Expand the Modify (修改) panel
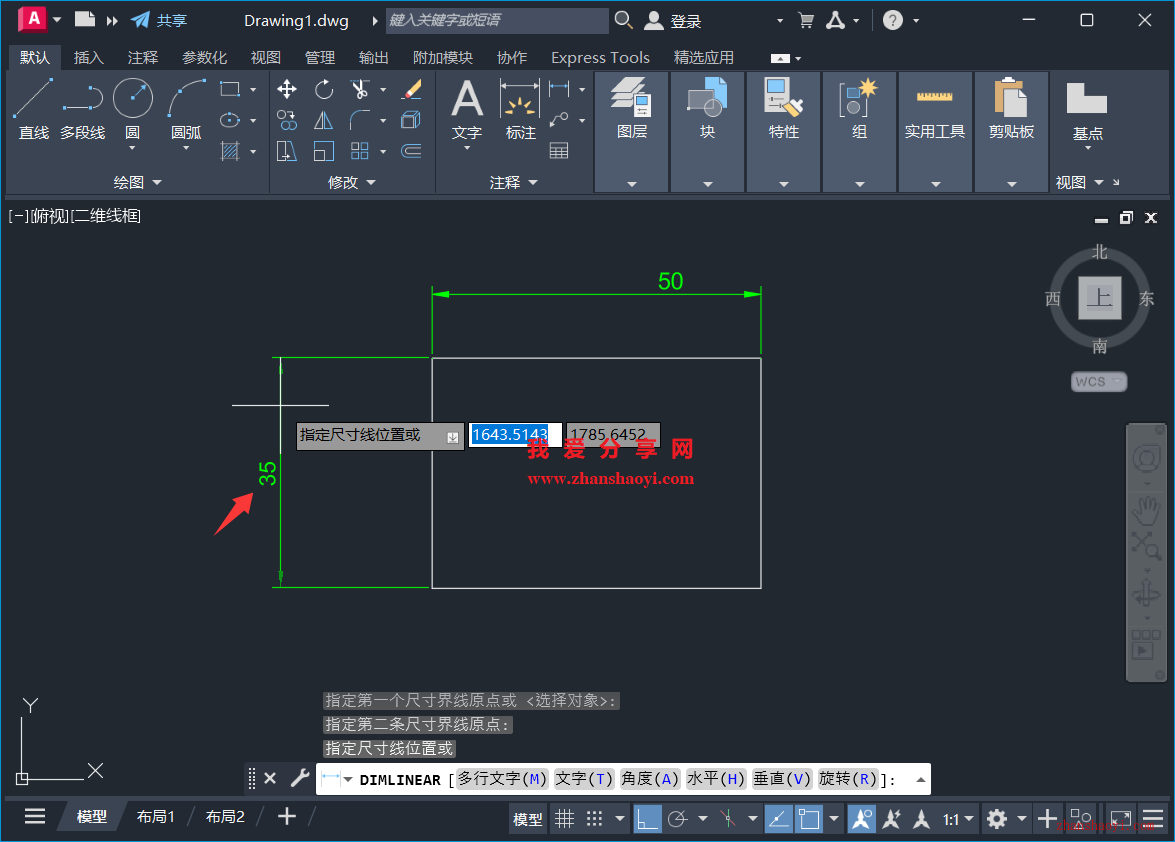The height and width of the screenshot is (842, 1175). 352,182
